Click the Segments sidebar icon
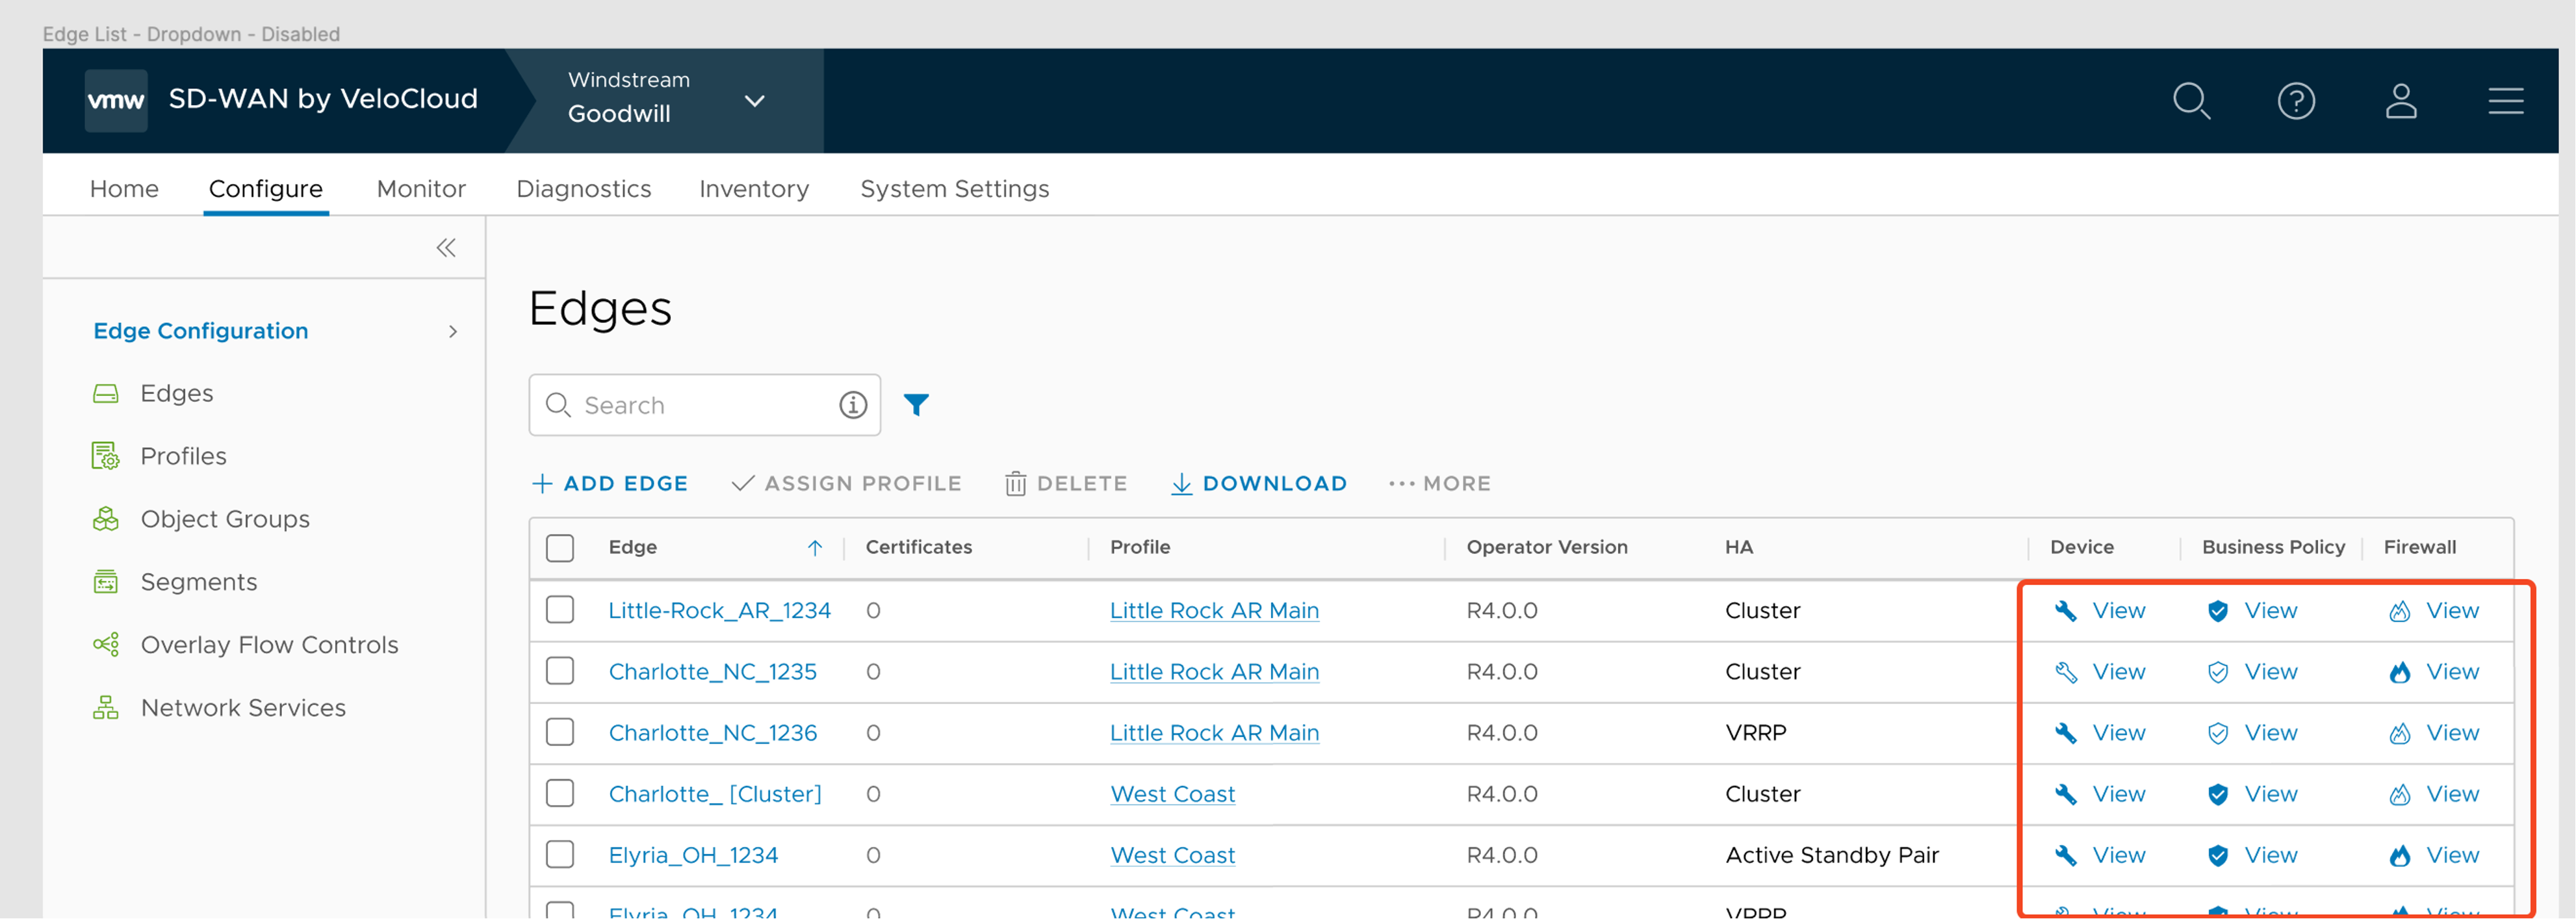The width and height of the screenshot is (2576, 919). [106, 582]
